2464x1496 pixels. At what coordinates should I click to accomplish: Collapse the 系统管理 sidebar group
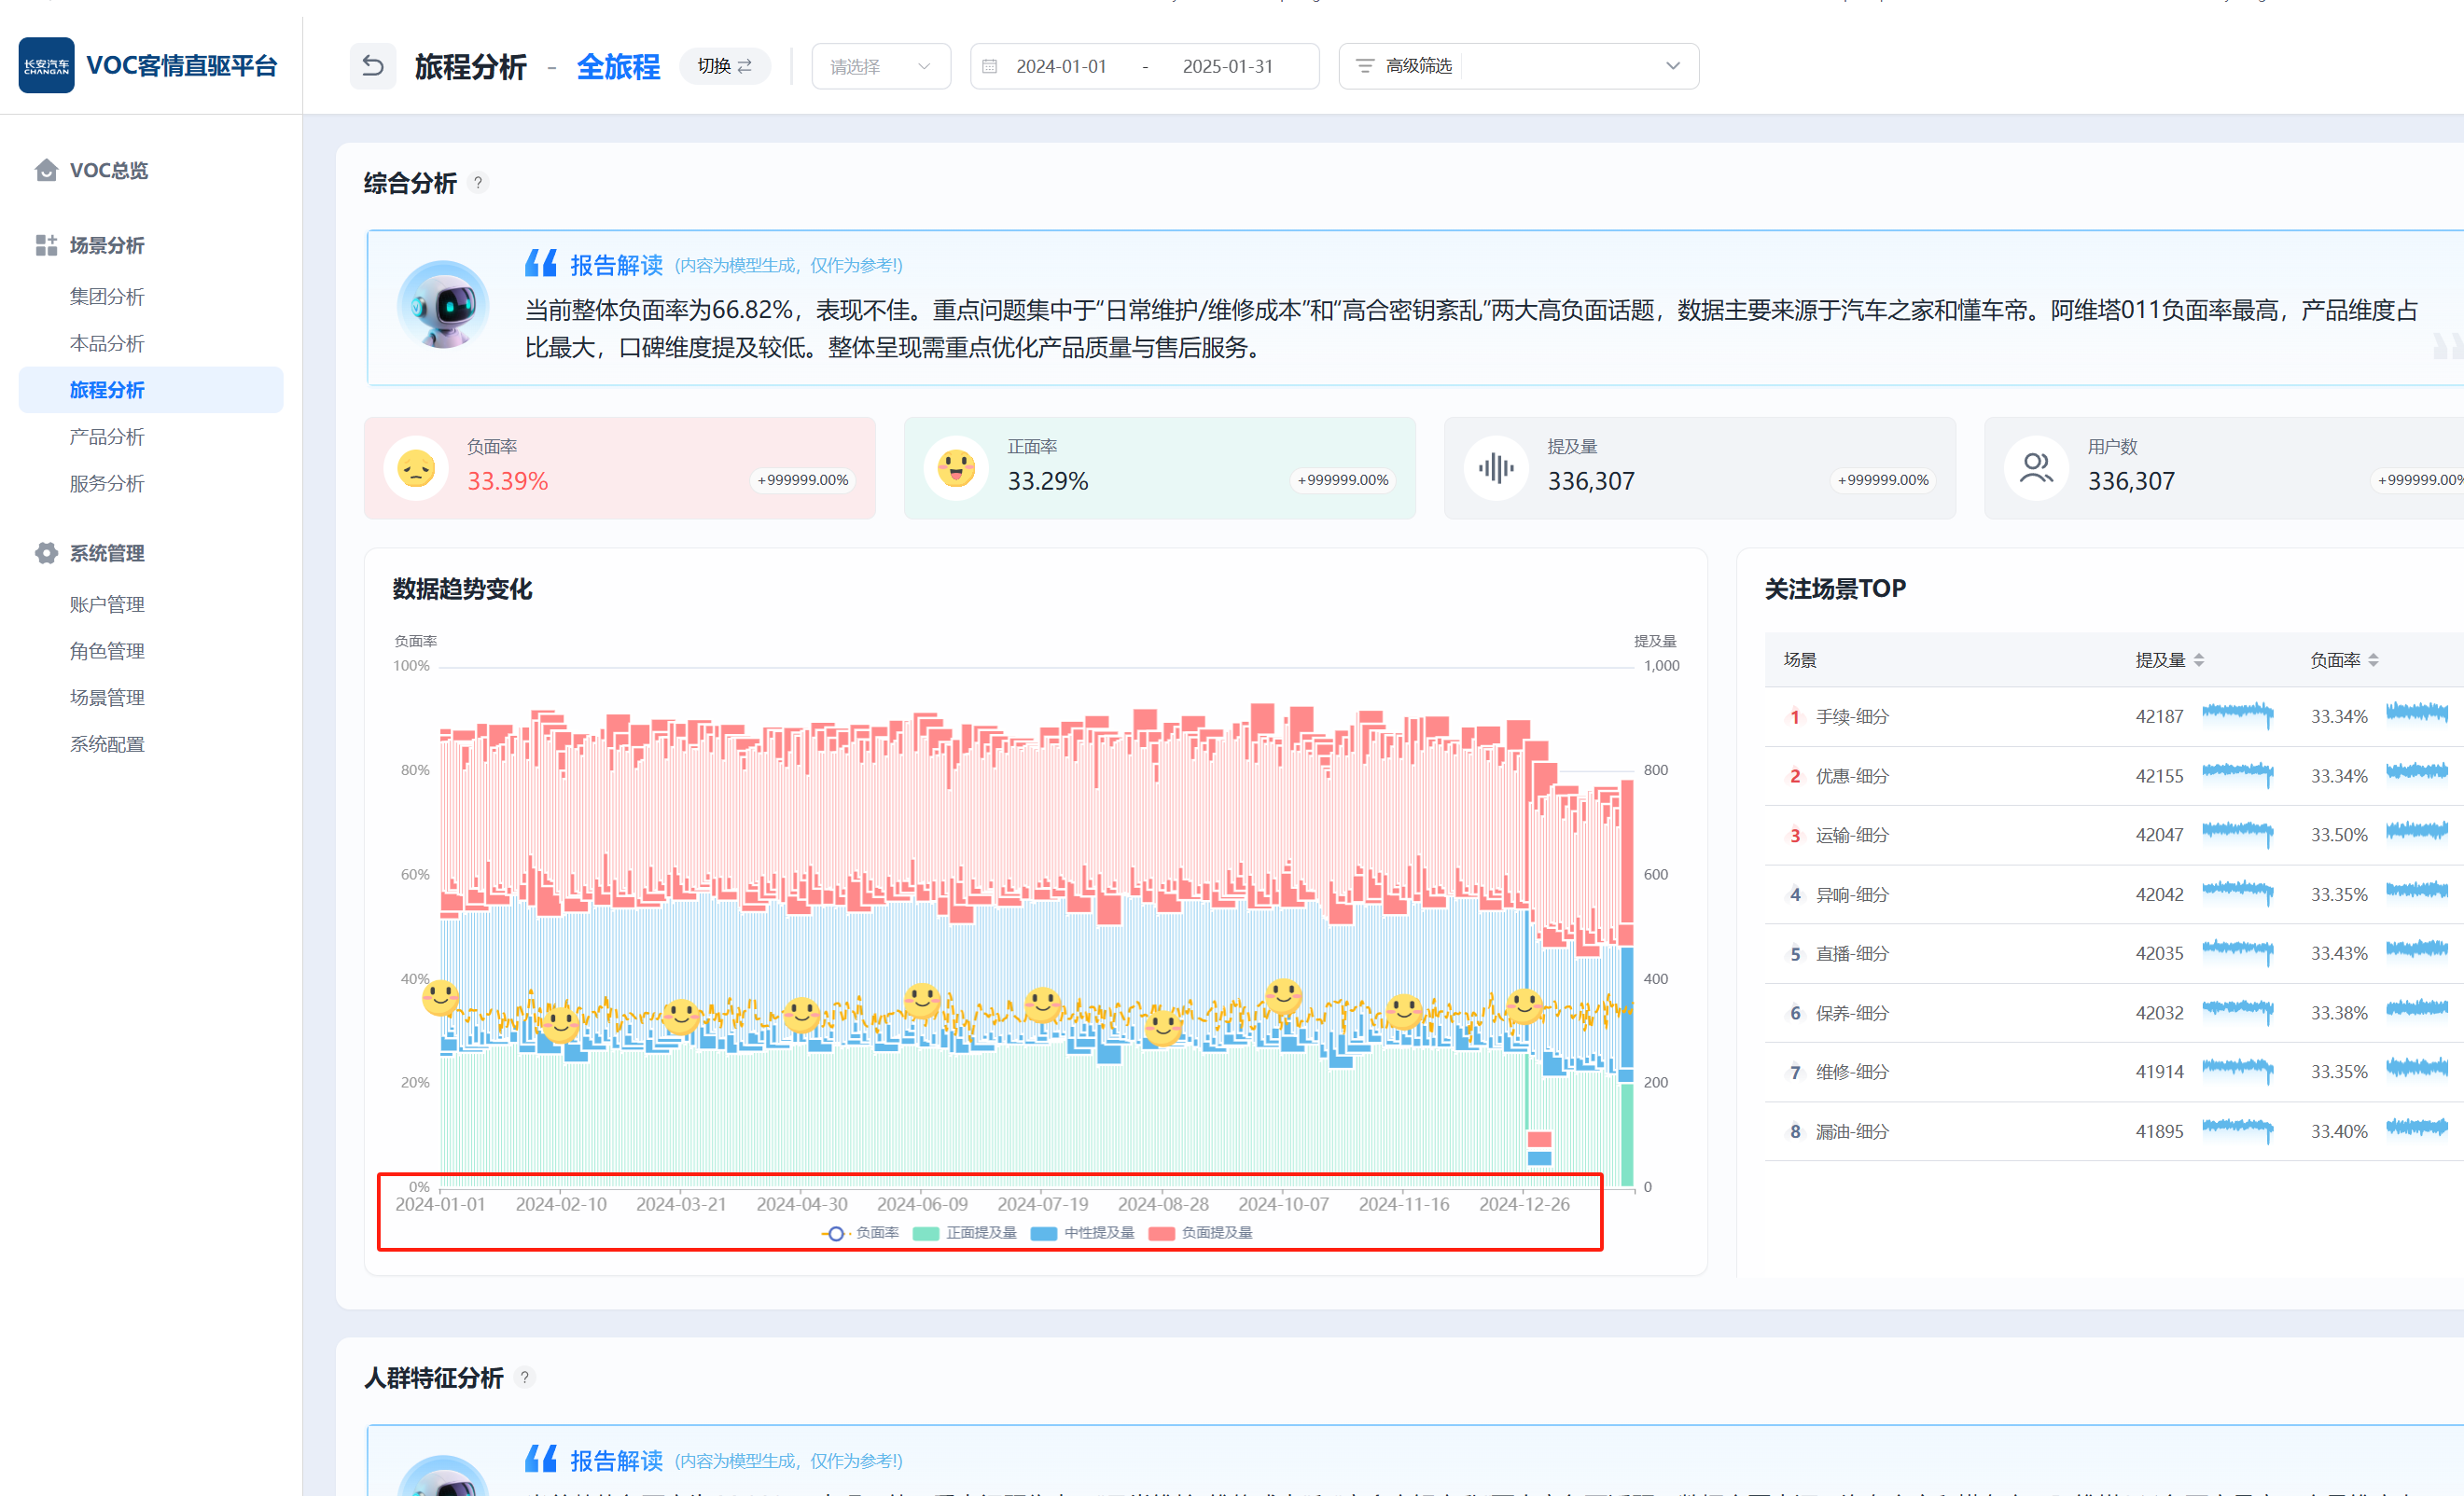[107, 553]
